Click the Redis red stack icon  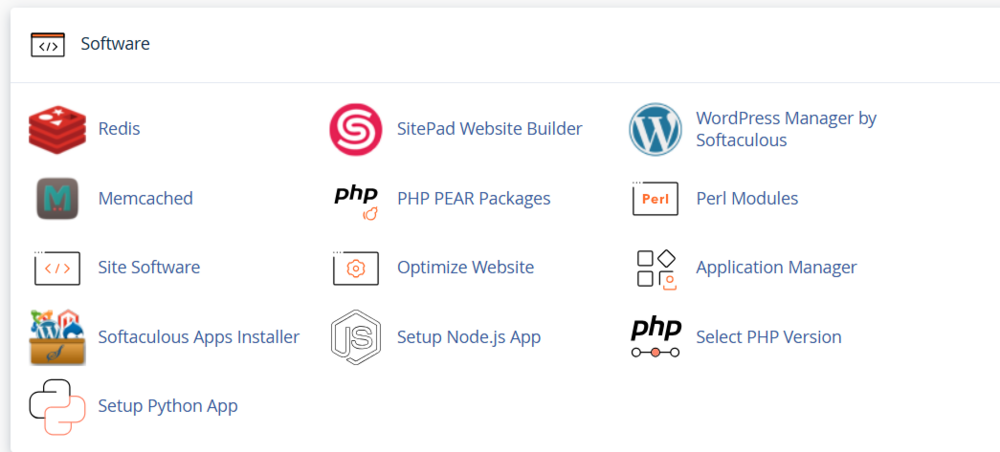point(57,129)
